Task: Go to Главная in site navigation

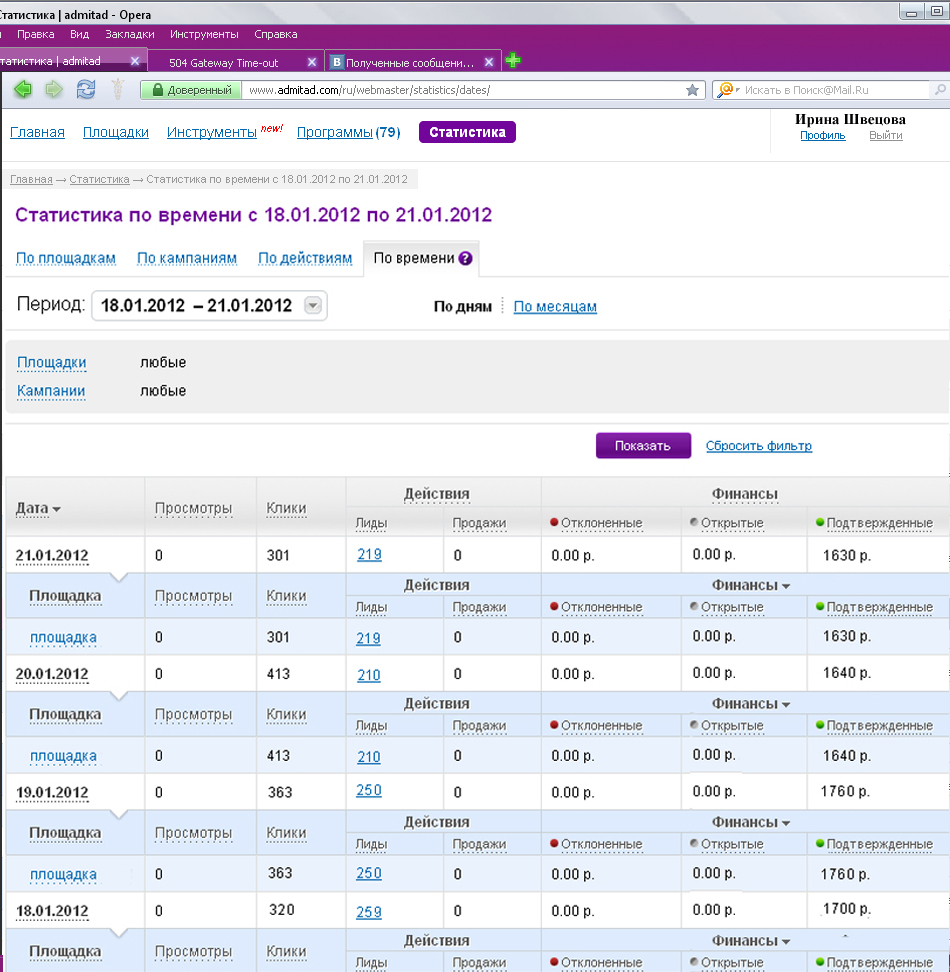Action: coord(37,132)
